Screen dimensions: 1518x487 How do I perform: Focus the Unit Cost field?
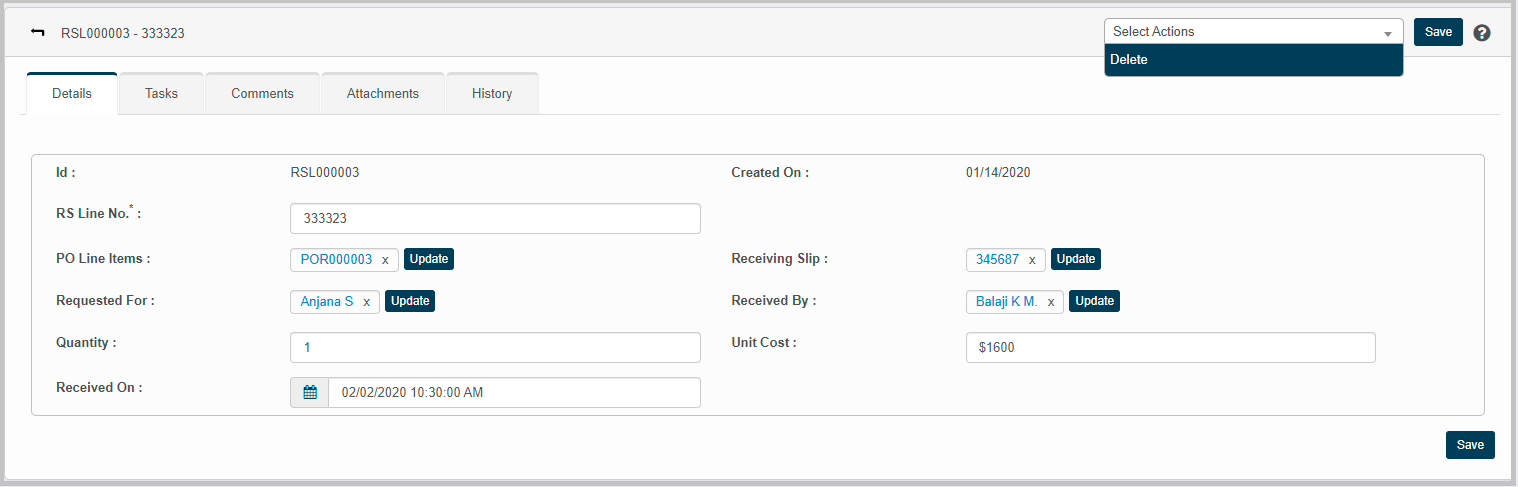pyautogui.click(x=1170, y=348)
